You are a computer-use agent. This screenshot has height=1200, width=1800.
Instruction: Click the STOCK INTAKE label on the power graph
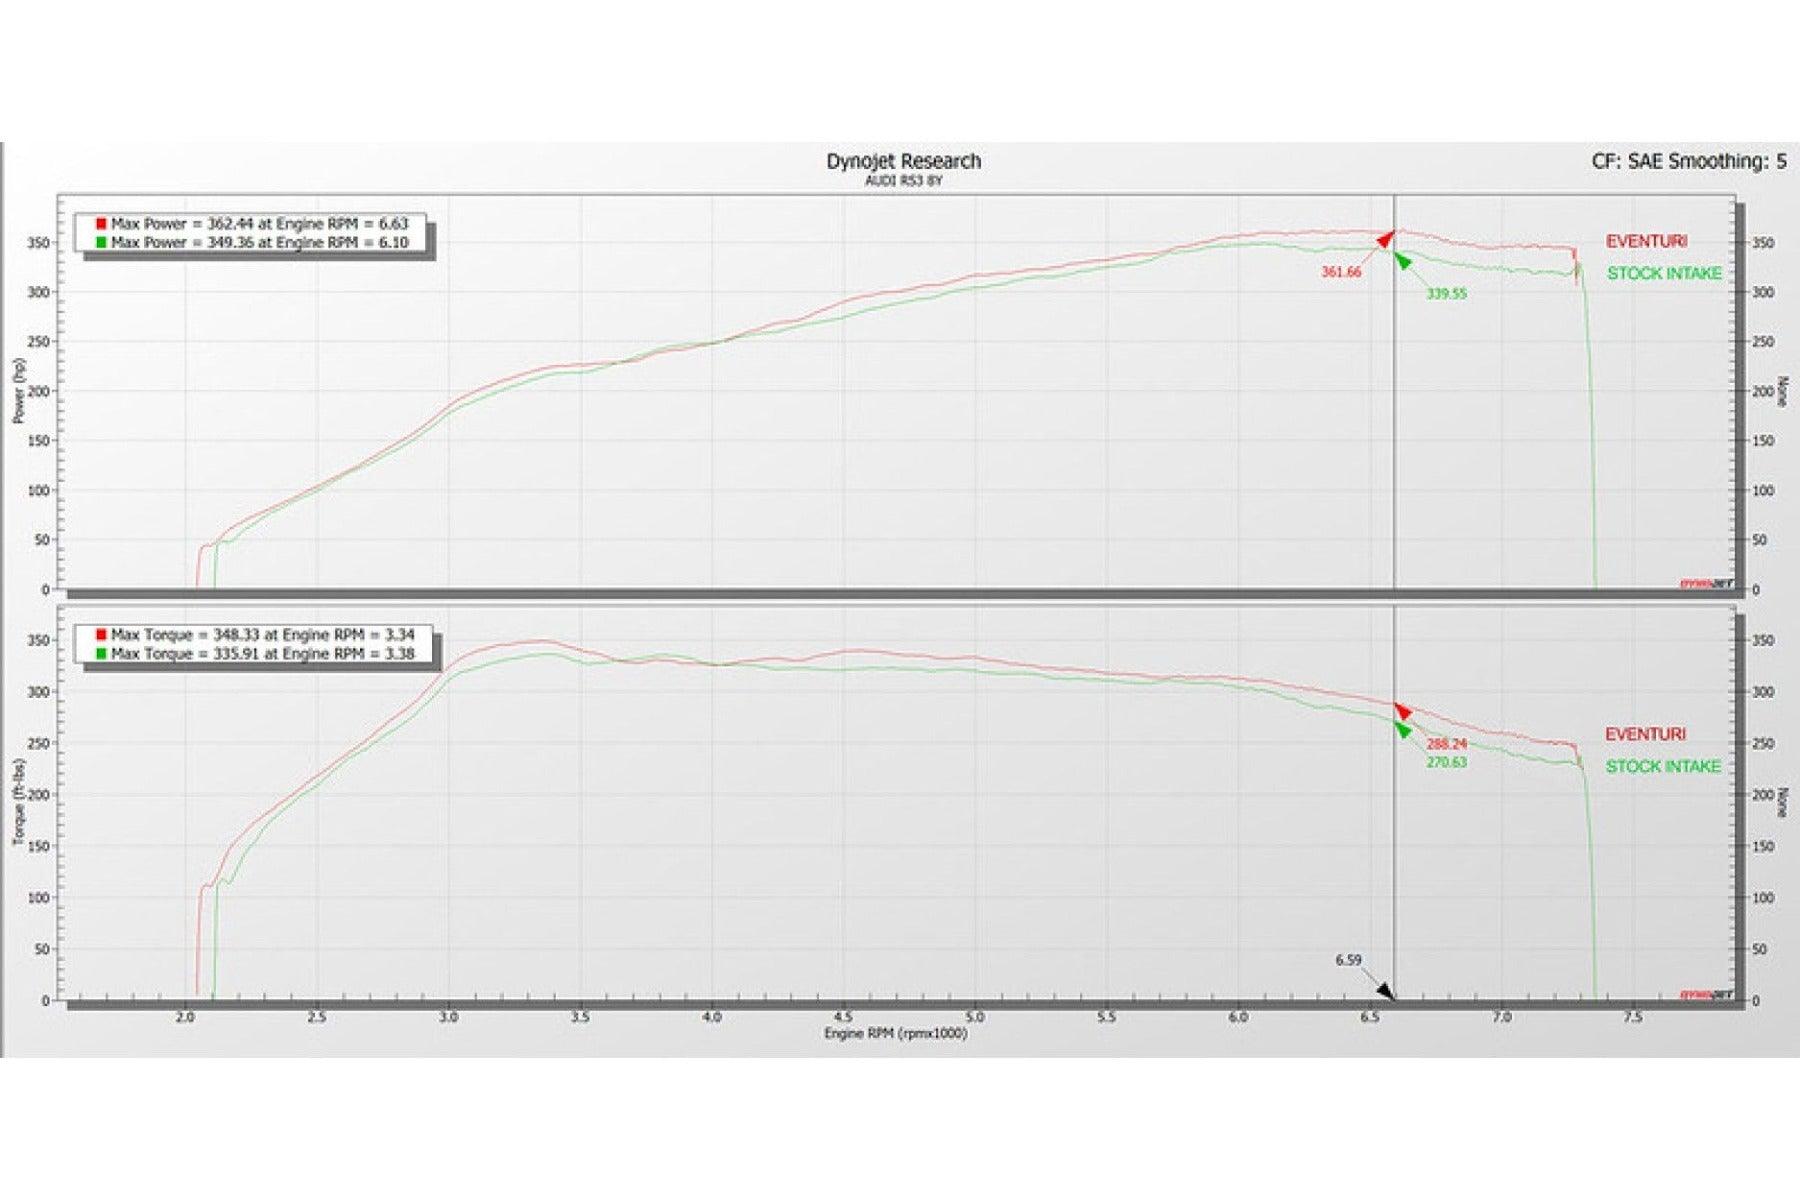coord(1664,273)
